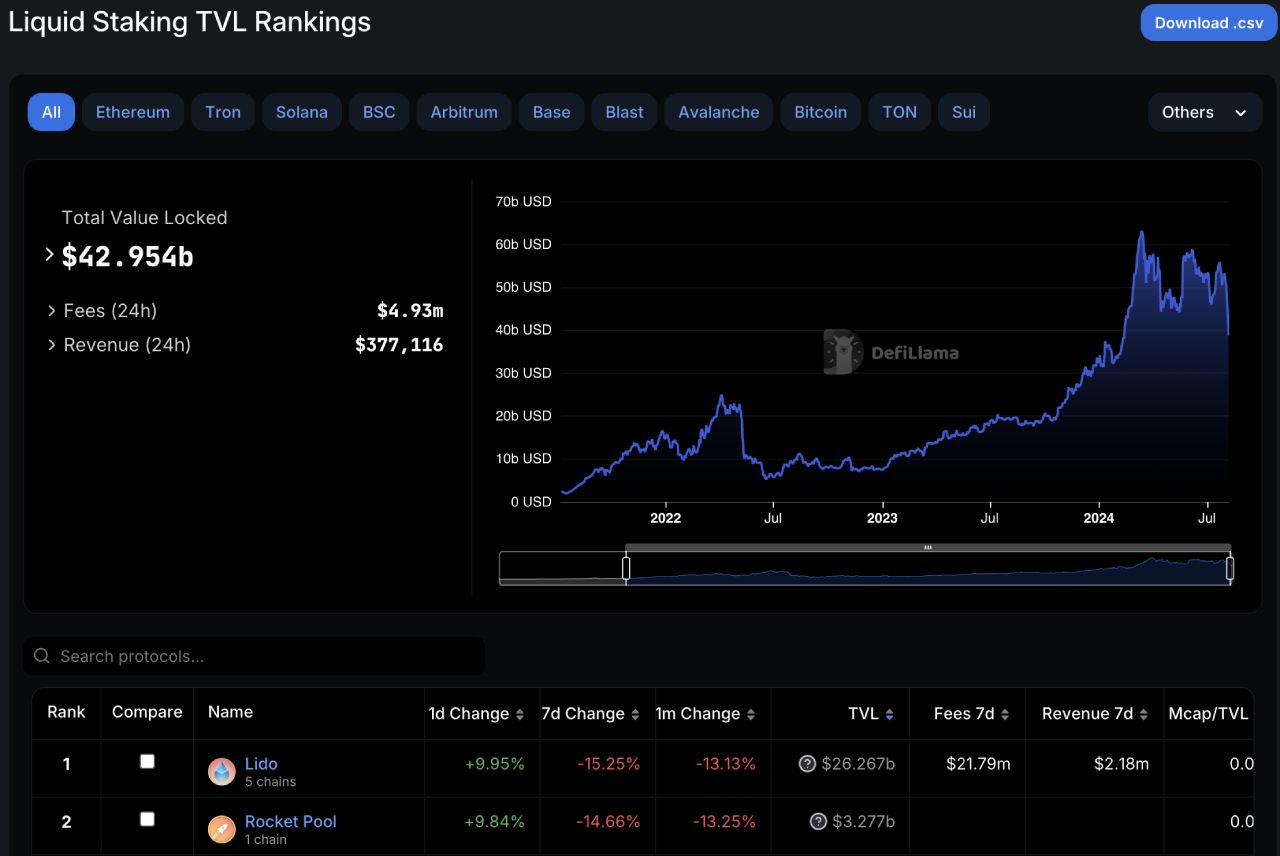Tick the Compare checkbox for Rocket Pool
1280x856 pixels.
147,819
